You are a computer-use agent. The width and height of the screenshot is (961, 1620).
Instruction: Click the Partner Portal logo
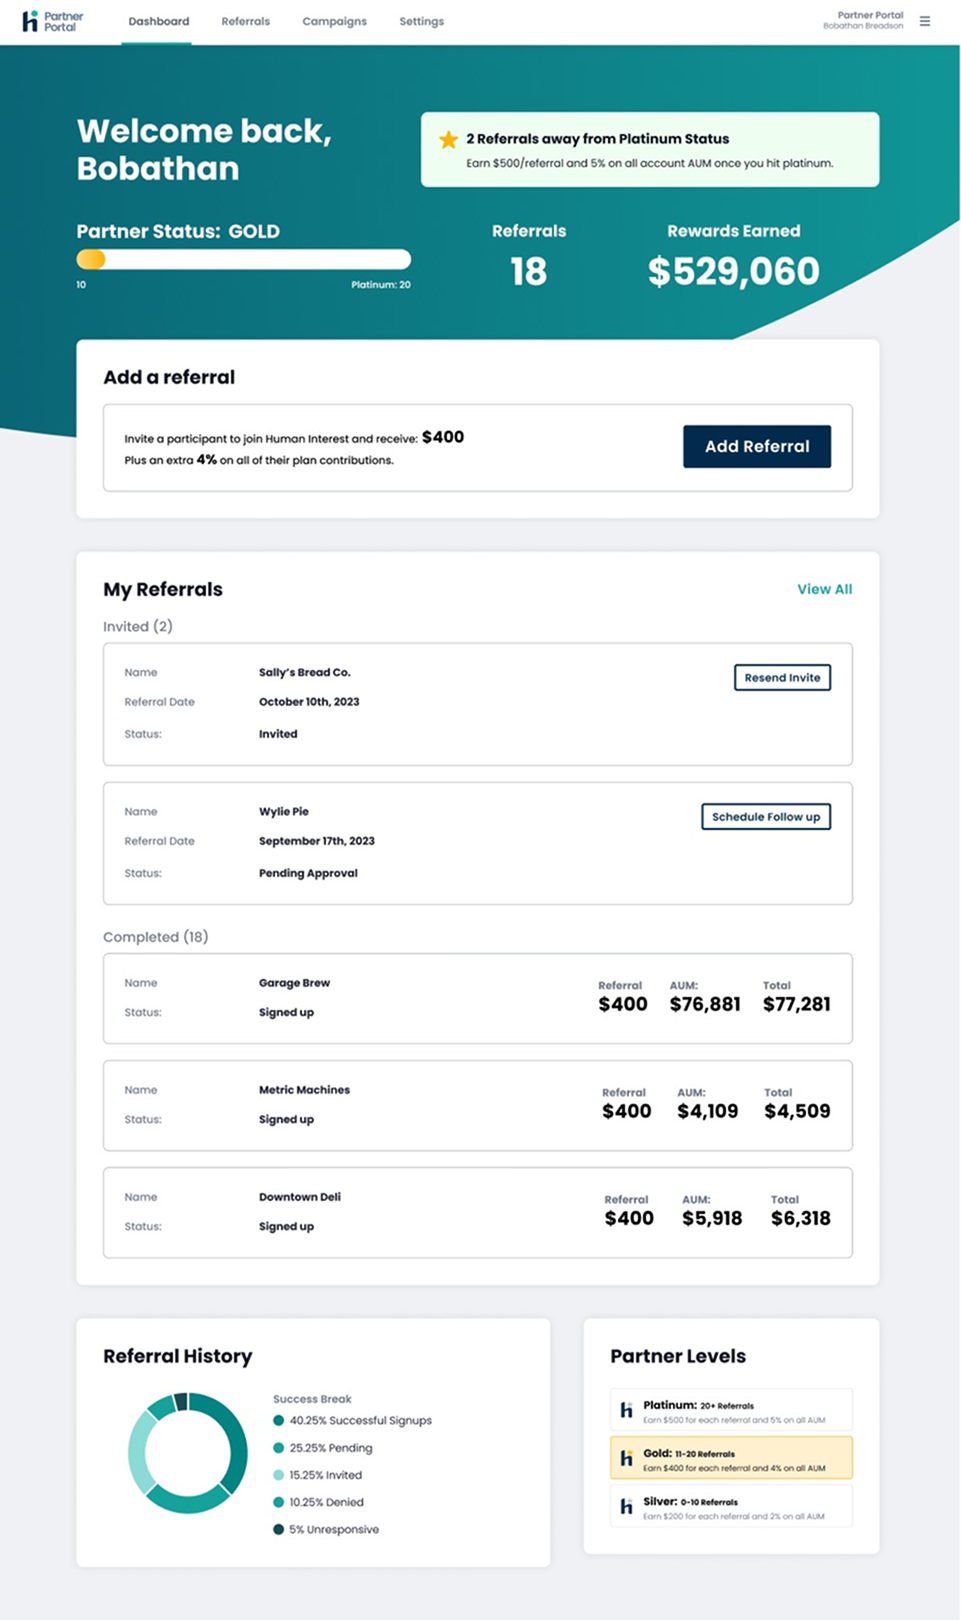click(x=53, y=21)
